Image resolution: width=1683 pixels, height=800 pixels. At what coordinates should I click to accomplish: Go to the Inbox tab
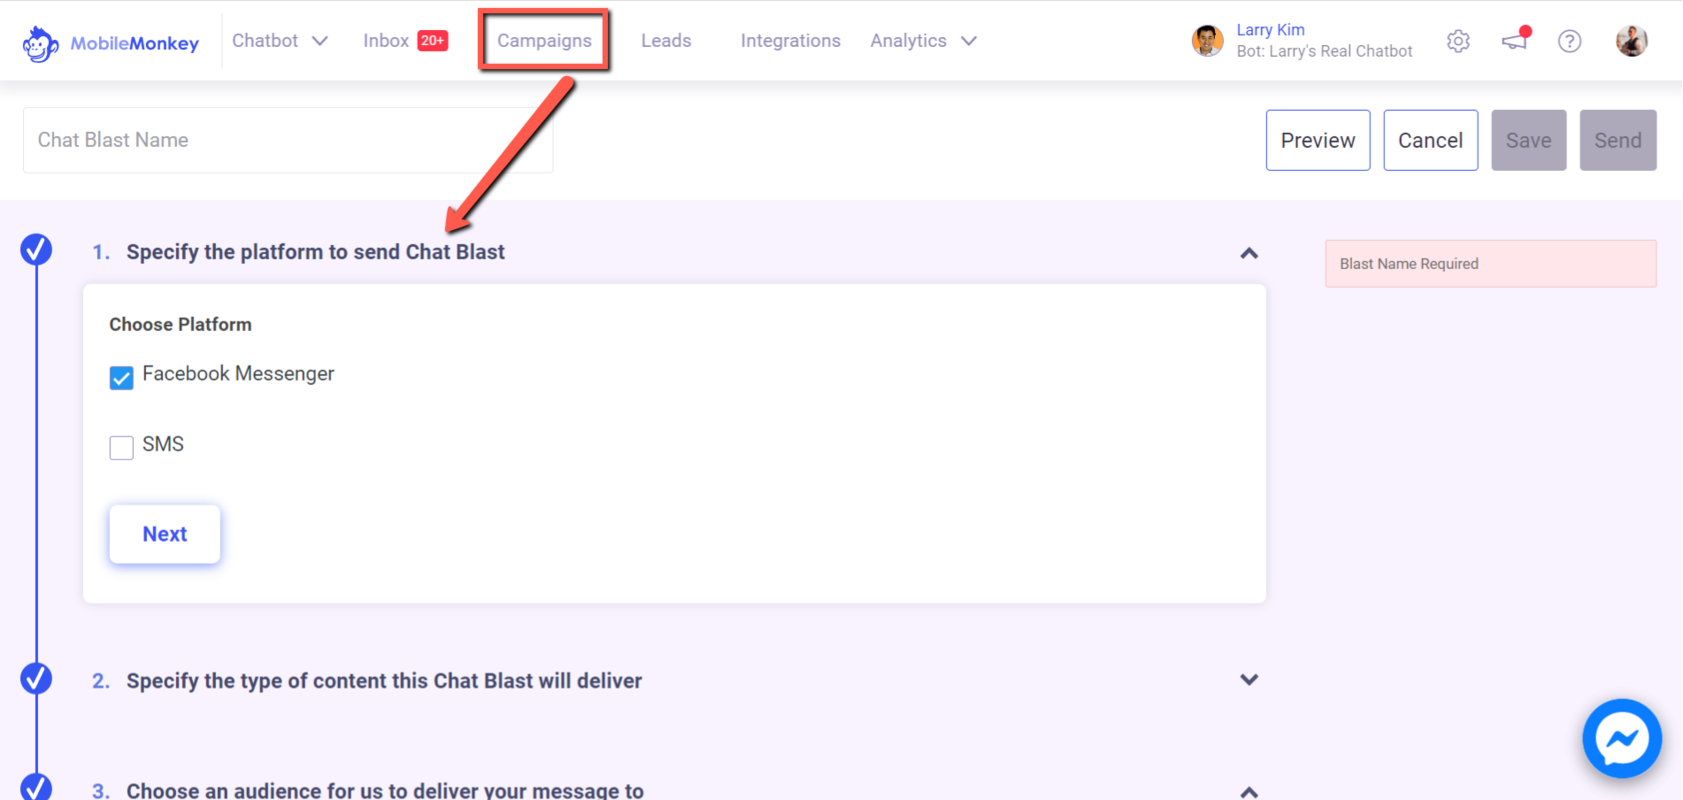click(386, 41)
